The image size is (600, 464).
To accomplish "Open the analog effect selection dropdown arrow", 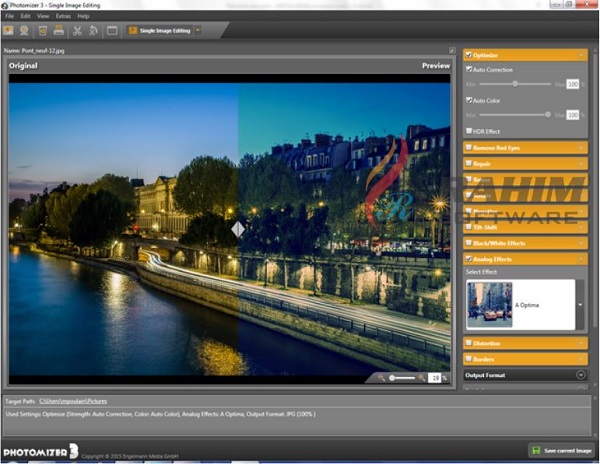I will pos(581,304).
